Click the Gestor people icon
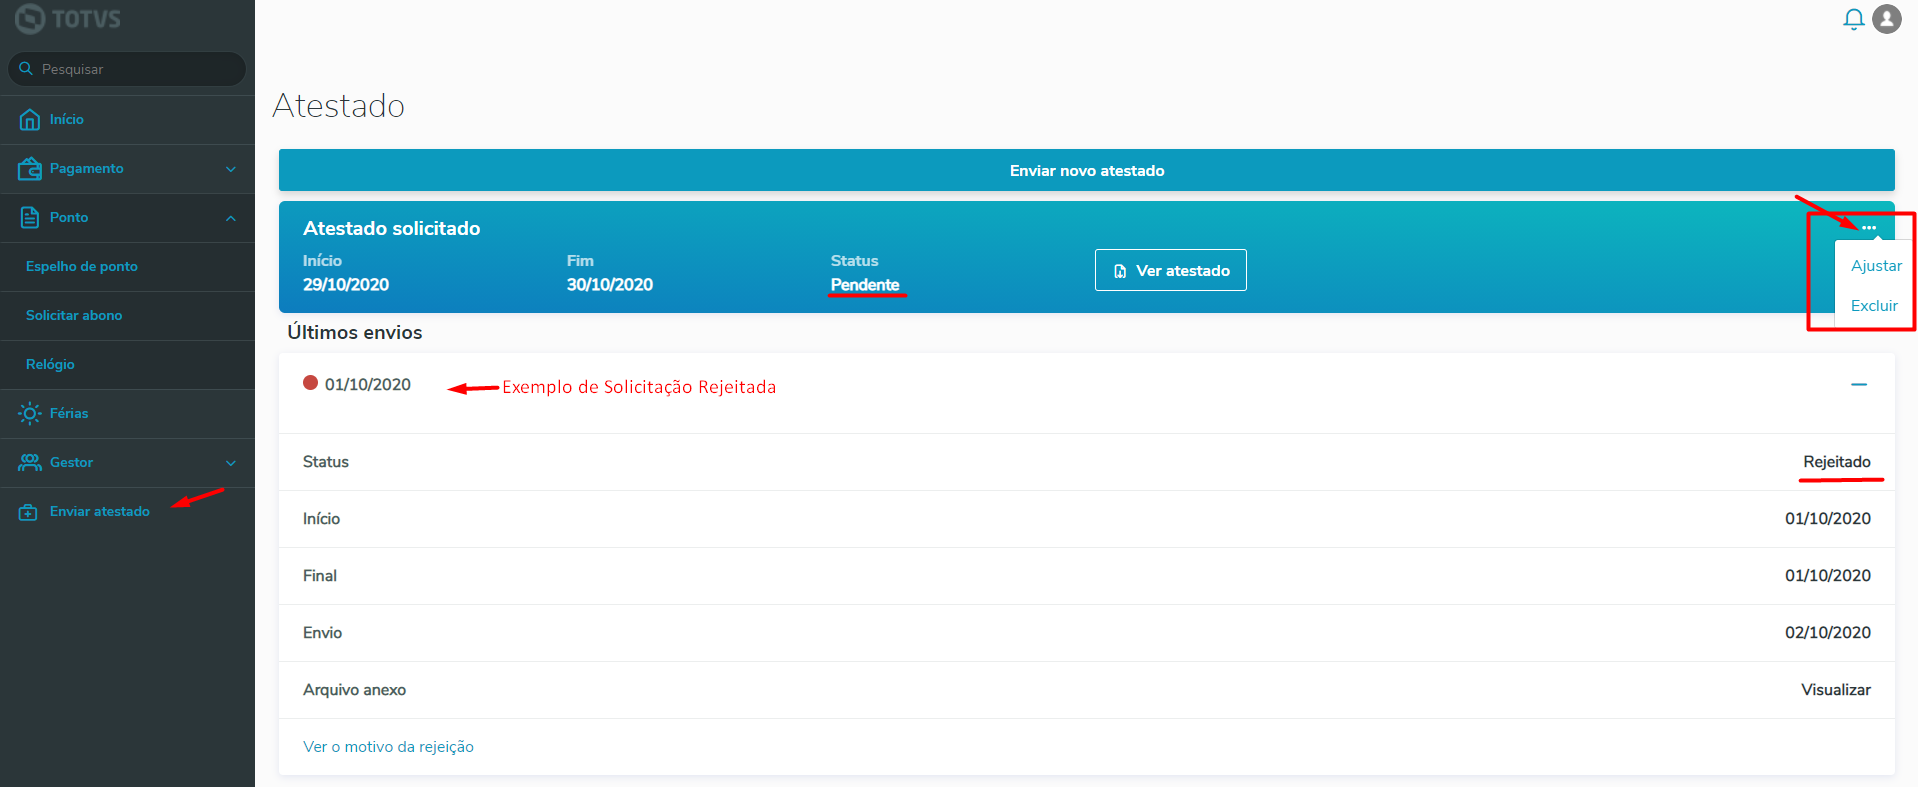The height and width of the screenshot is (787, 1918). click(30, 462)
